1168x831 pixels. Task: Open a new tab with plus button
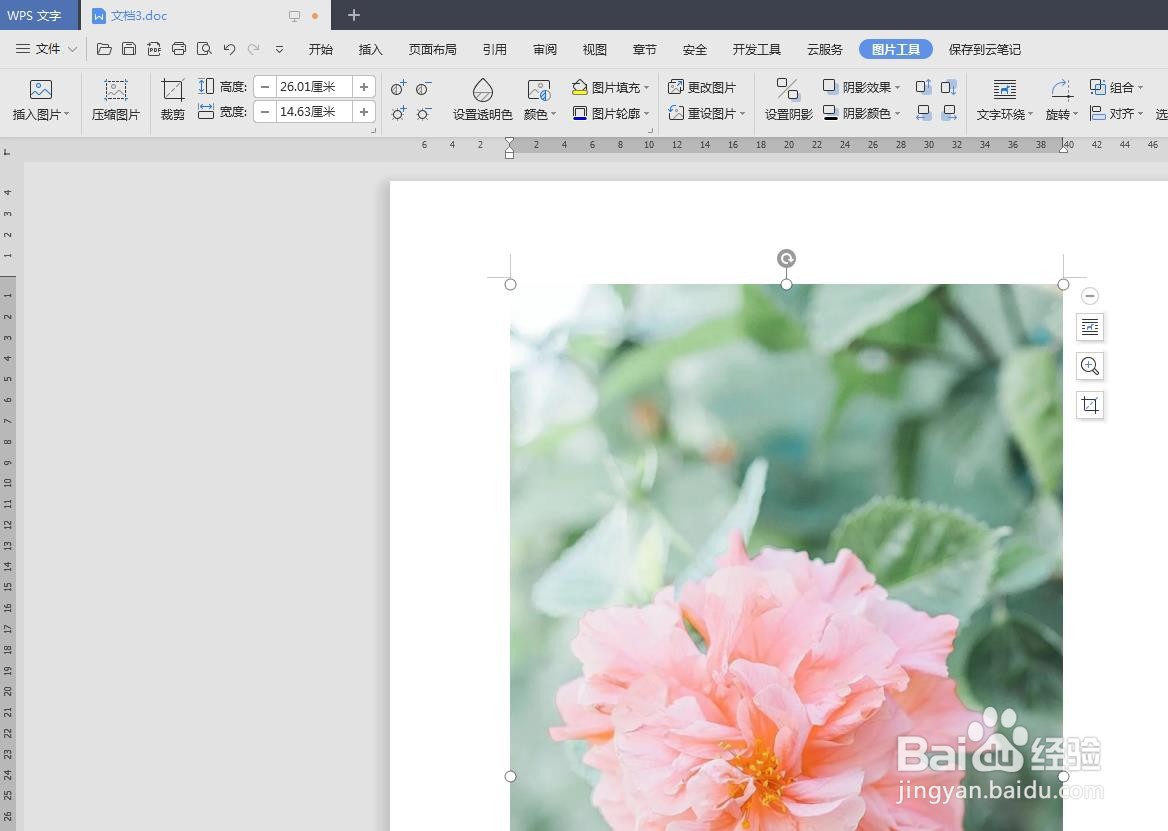[354, 16]
